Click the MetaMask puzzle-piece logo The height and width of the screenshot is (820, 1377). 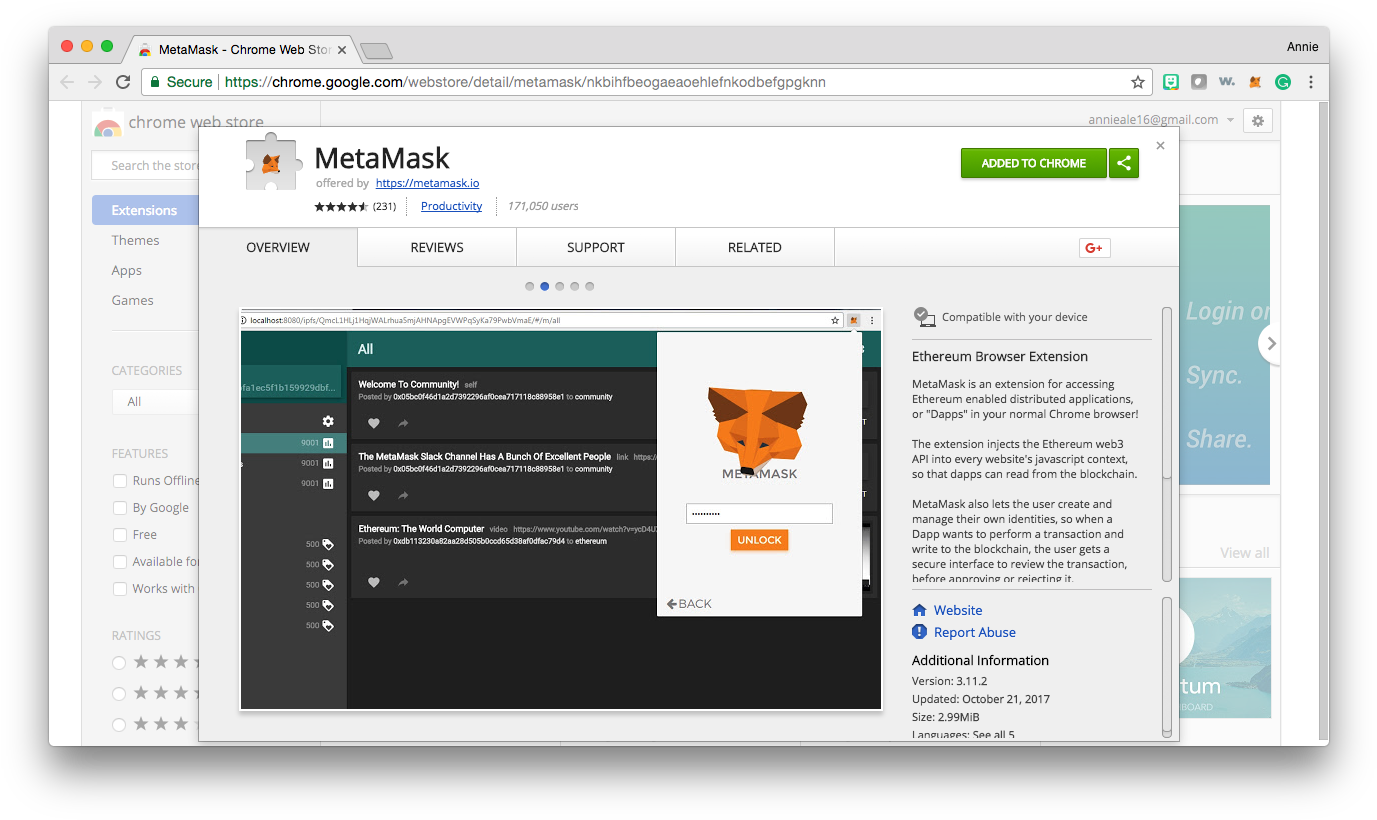(x=272, y=162)
